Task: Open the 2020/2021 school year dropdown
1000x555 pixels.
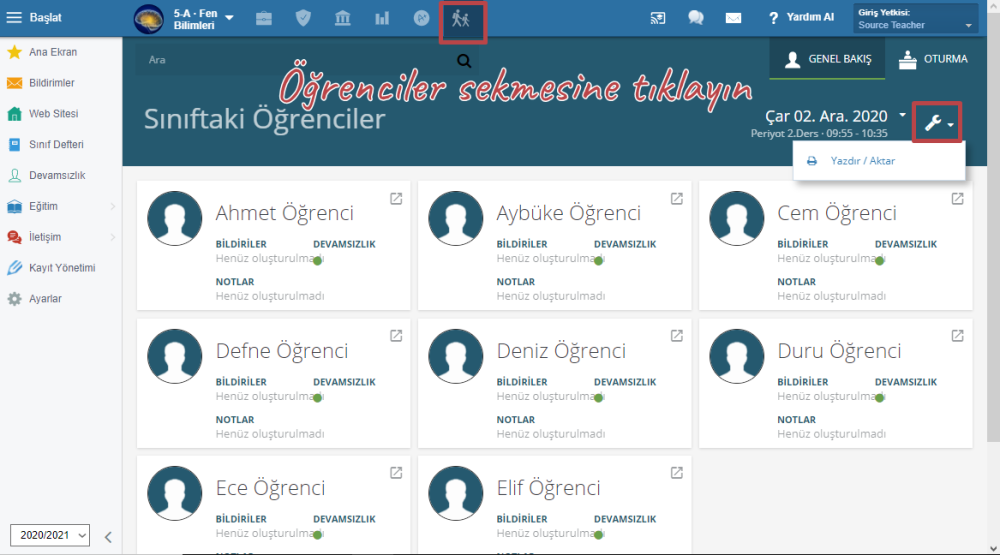Action: pos(50,535)
